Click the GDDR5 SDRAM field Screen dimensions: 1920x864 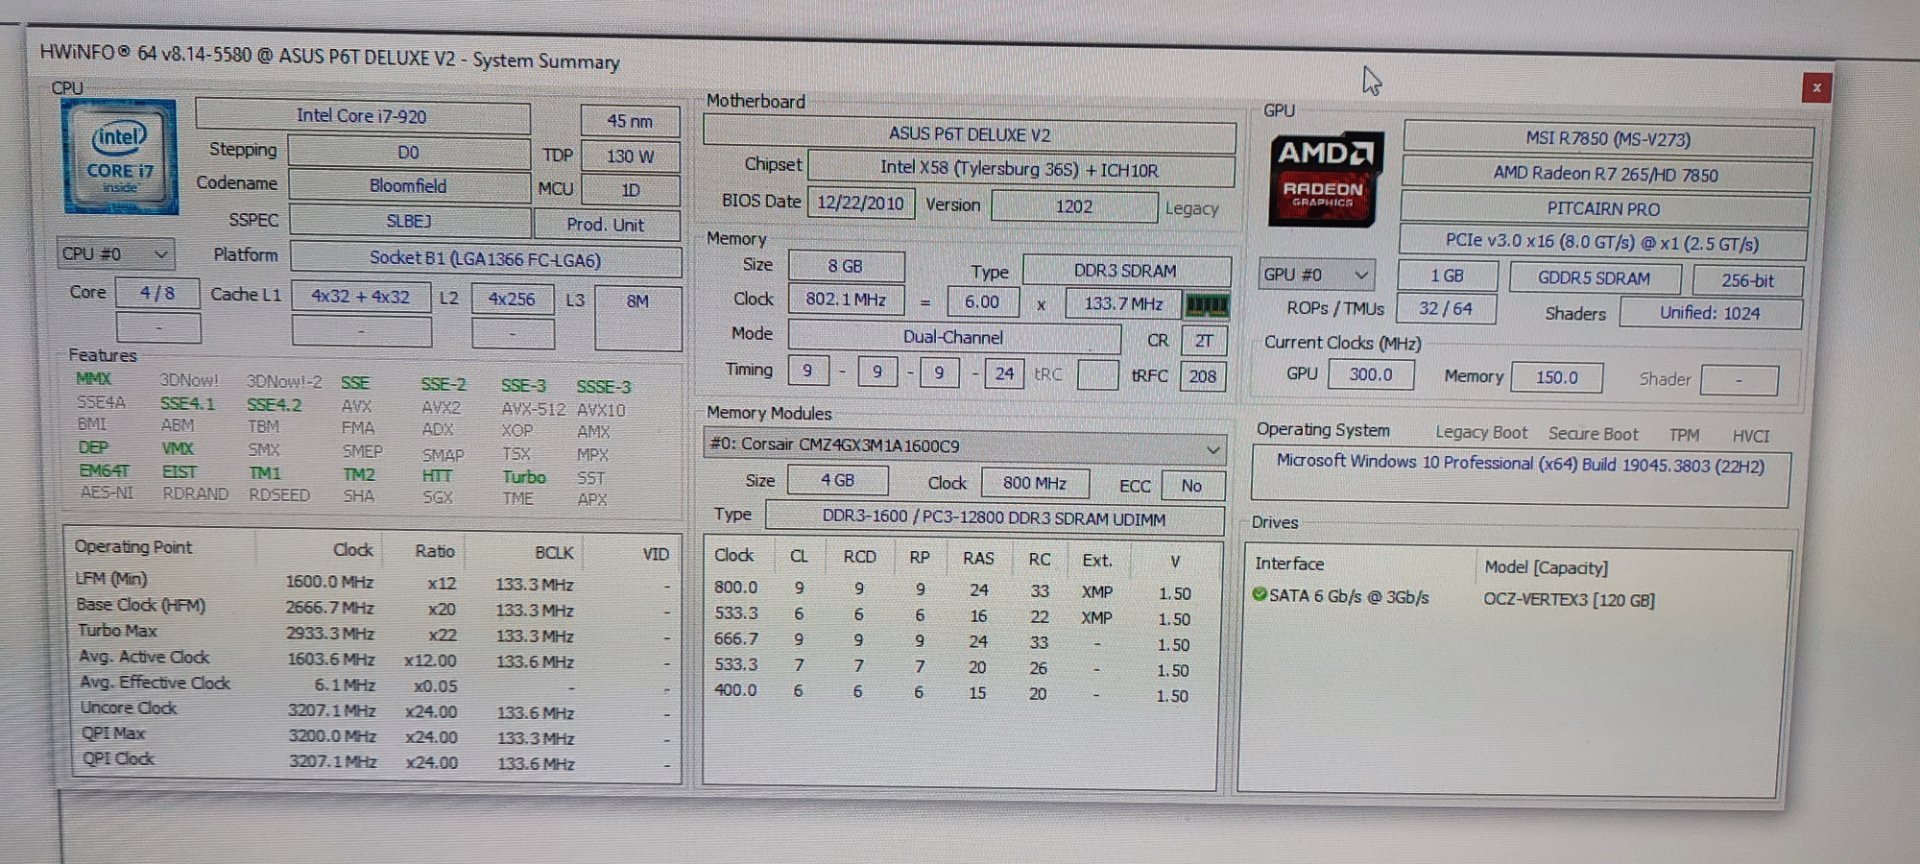[1595, 278]
